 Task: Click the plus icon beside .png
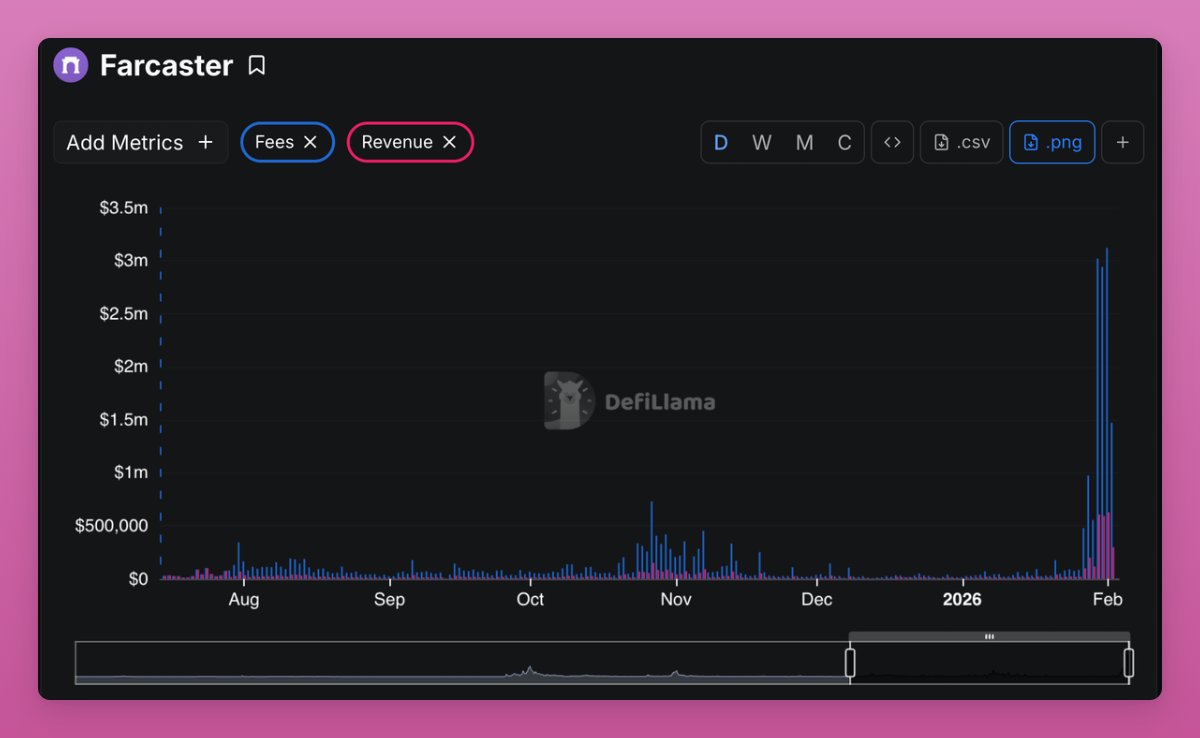pyautogui.click(x=1122, y=142)
